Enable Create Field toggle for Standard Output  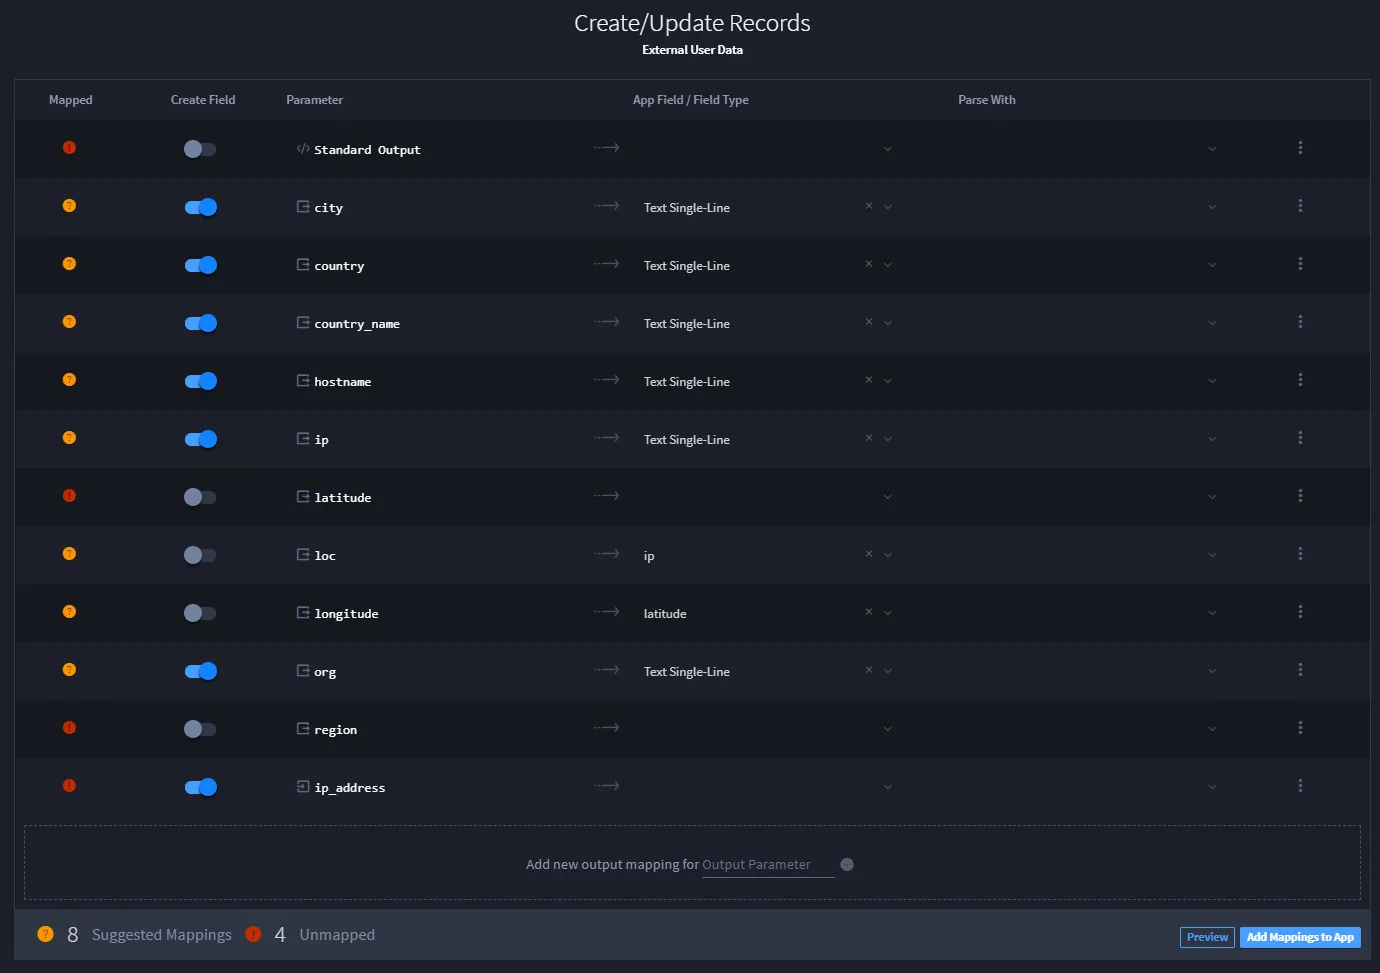pos(200,149)
